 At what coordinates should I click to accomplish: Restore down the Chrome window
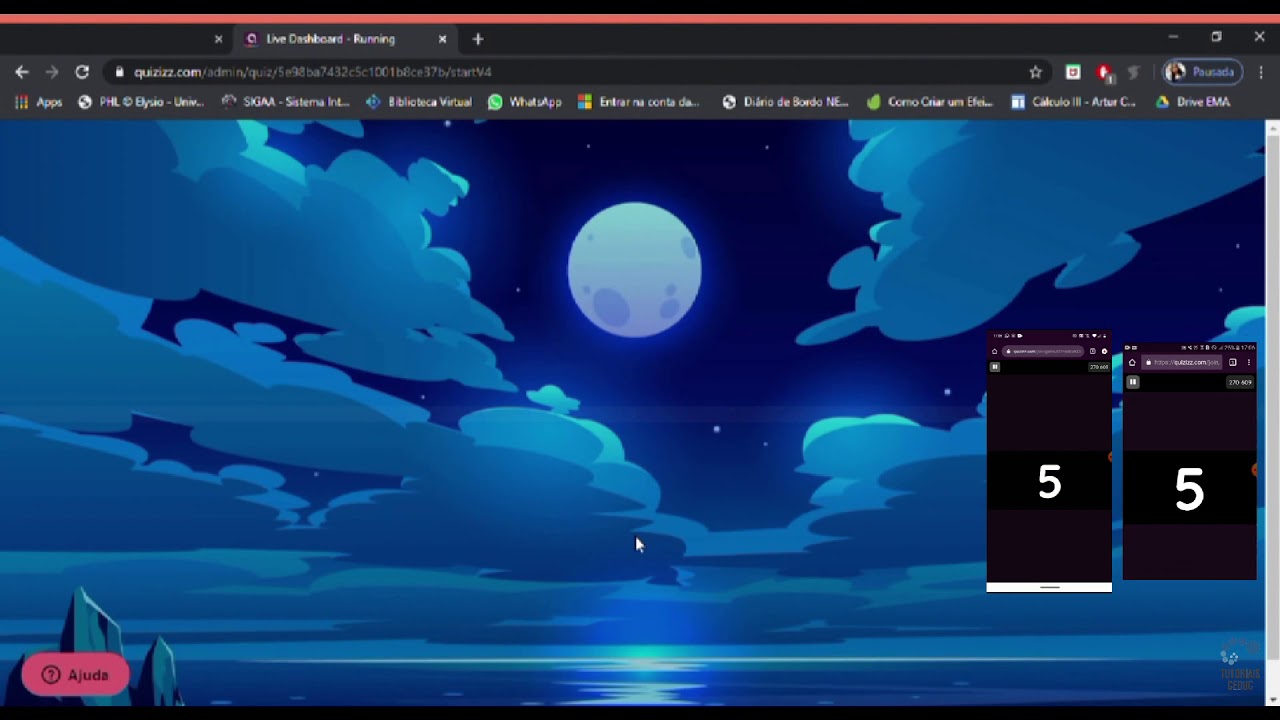click(1216, 37)
